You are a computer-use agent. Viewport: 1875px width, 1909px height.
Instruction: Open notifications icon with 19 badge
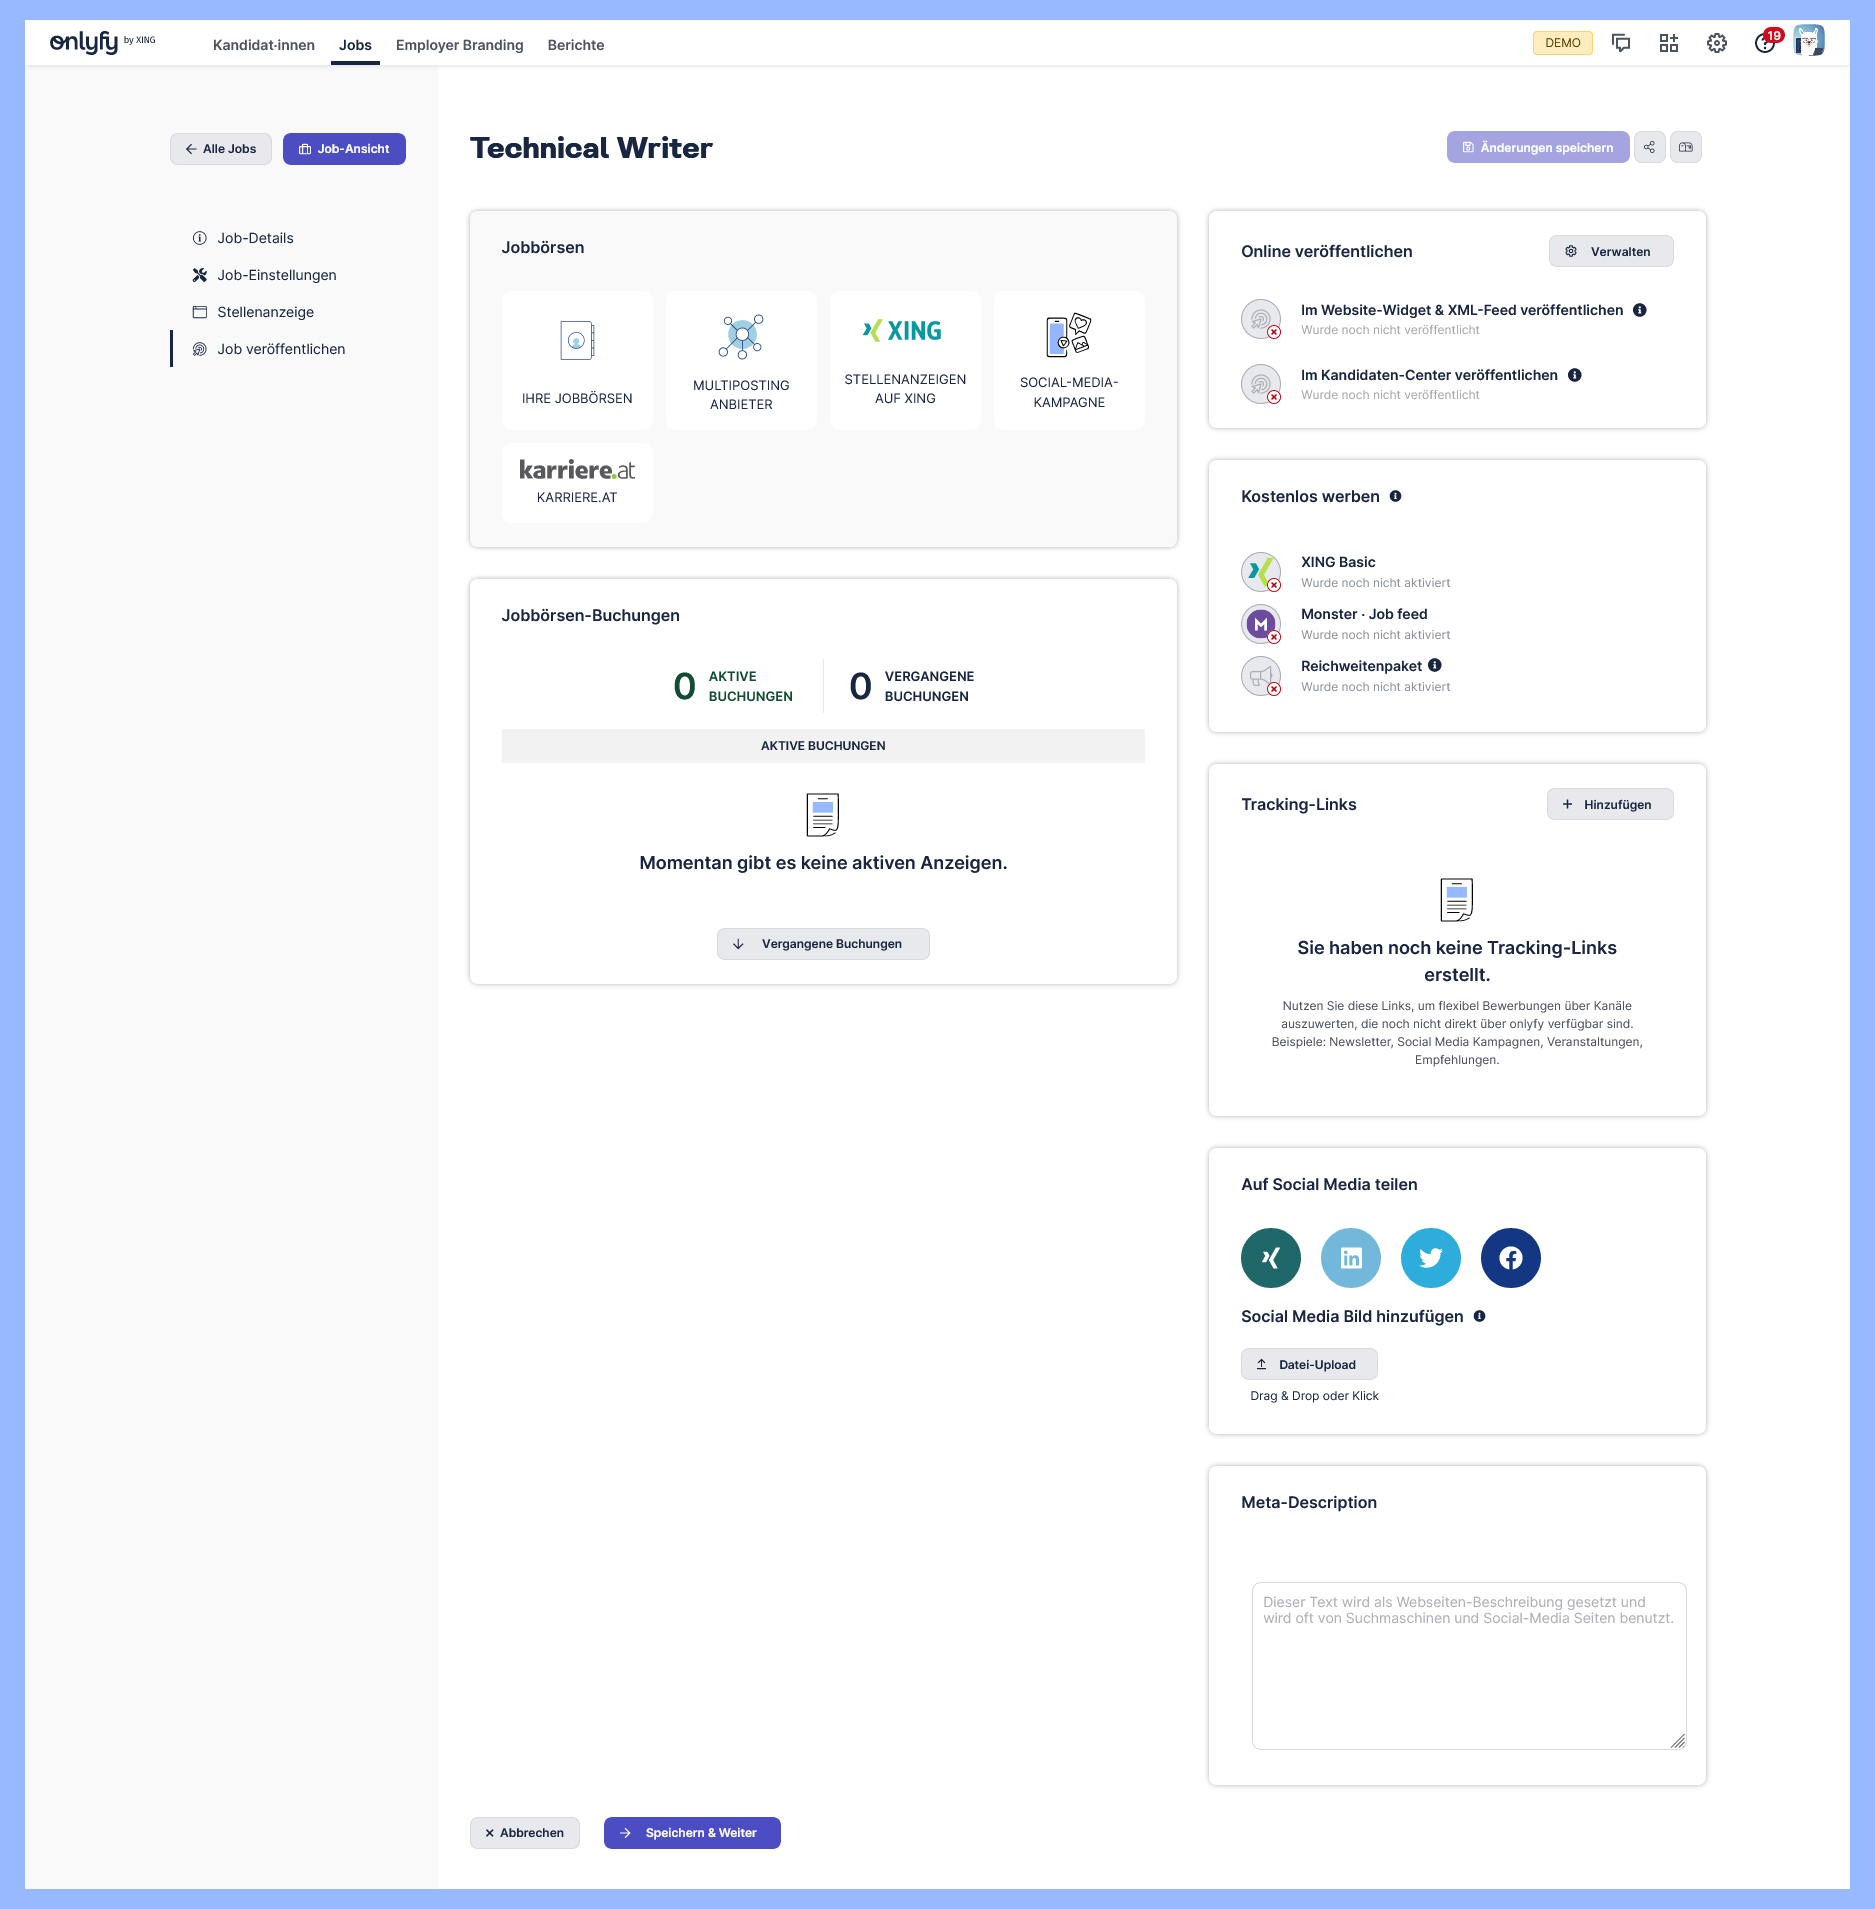(x=1764, y=43)
